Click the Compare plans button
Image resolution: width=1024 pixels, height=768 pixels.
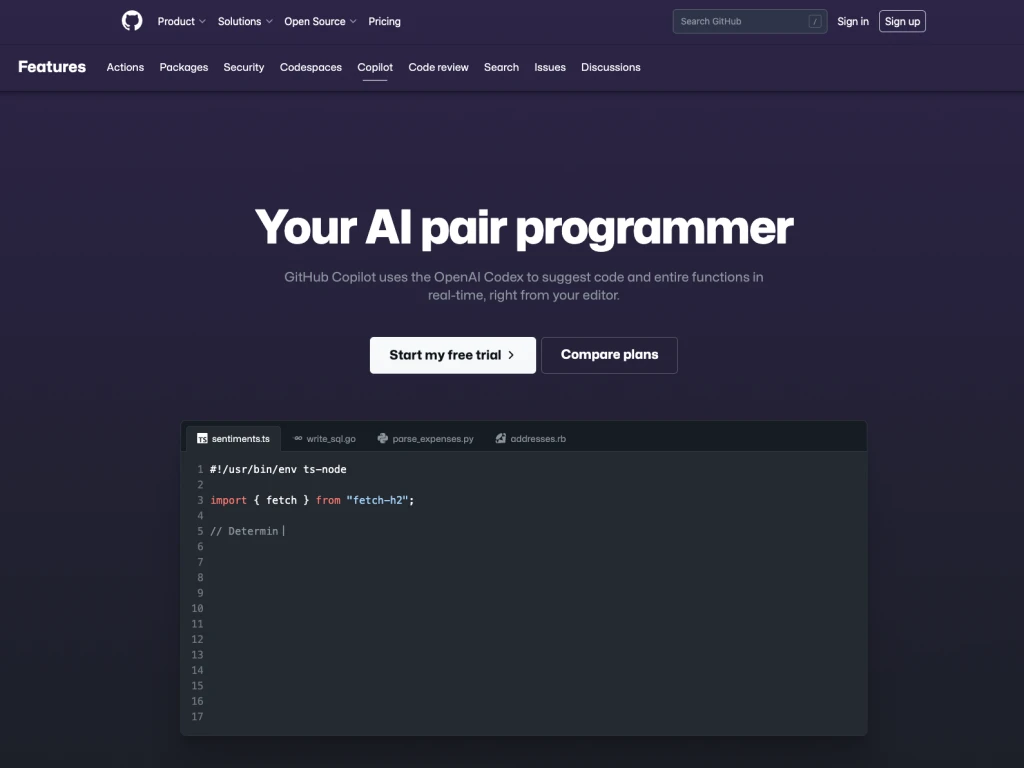coord(609,355)
